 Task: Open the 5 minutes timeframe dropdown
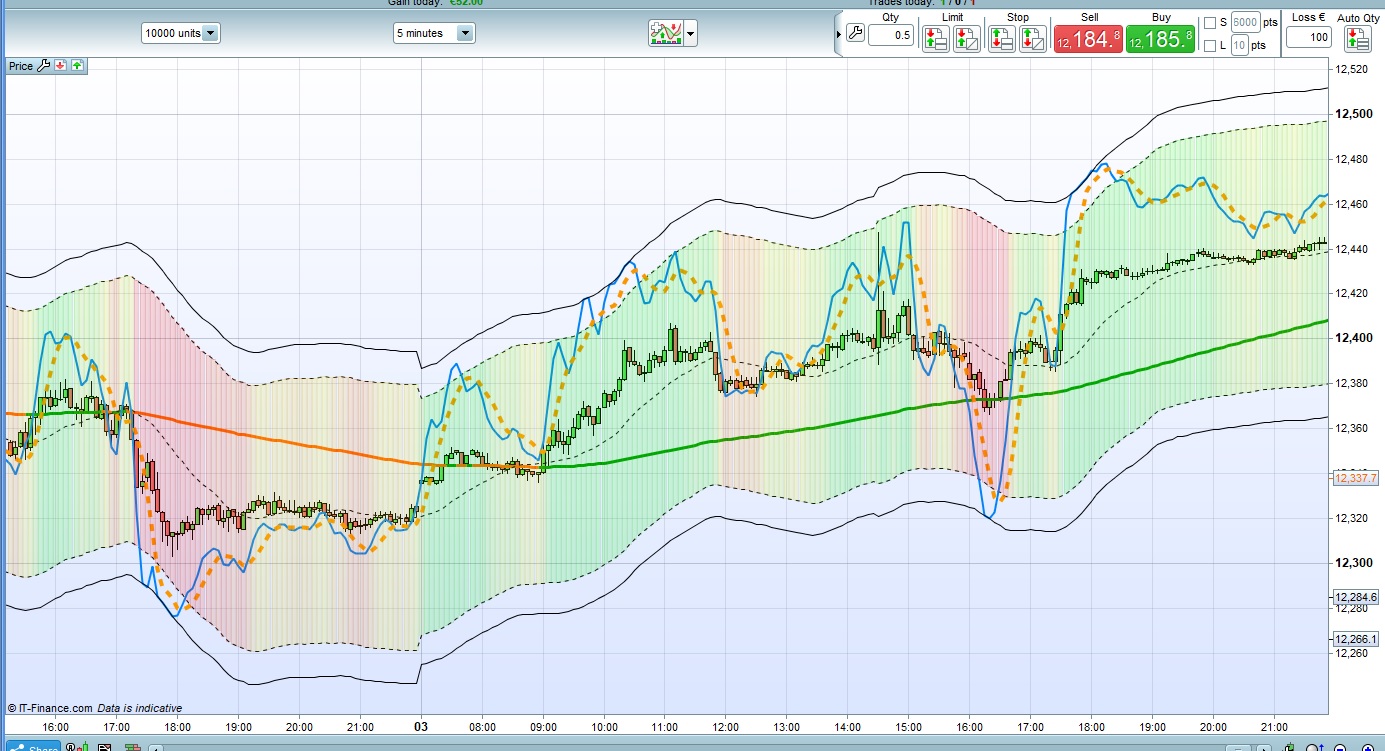(433, 33)
